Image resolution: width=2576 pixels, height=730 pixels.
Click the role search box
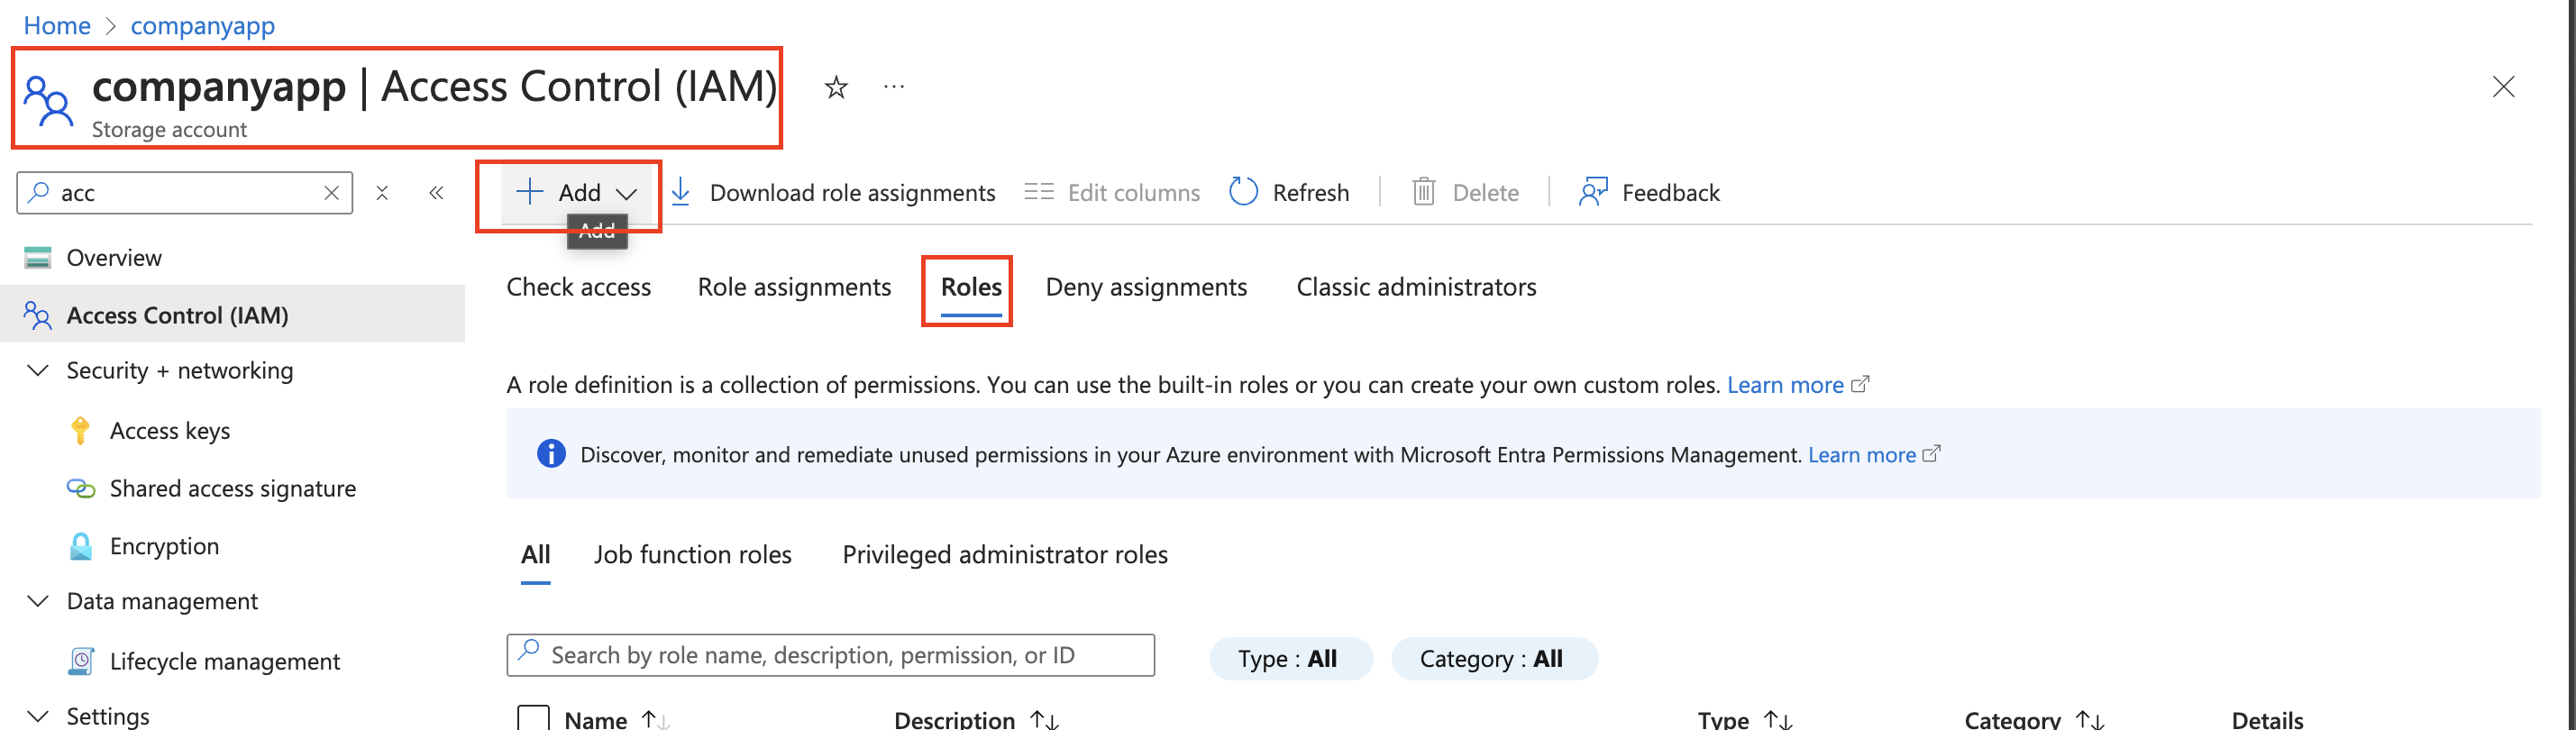pos(830,655)
